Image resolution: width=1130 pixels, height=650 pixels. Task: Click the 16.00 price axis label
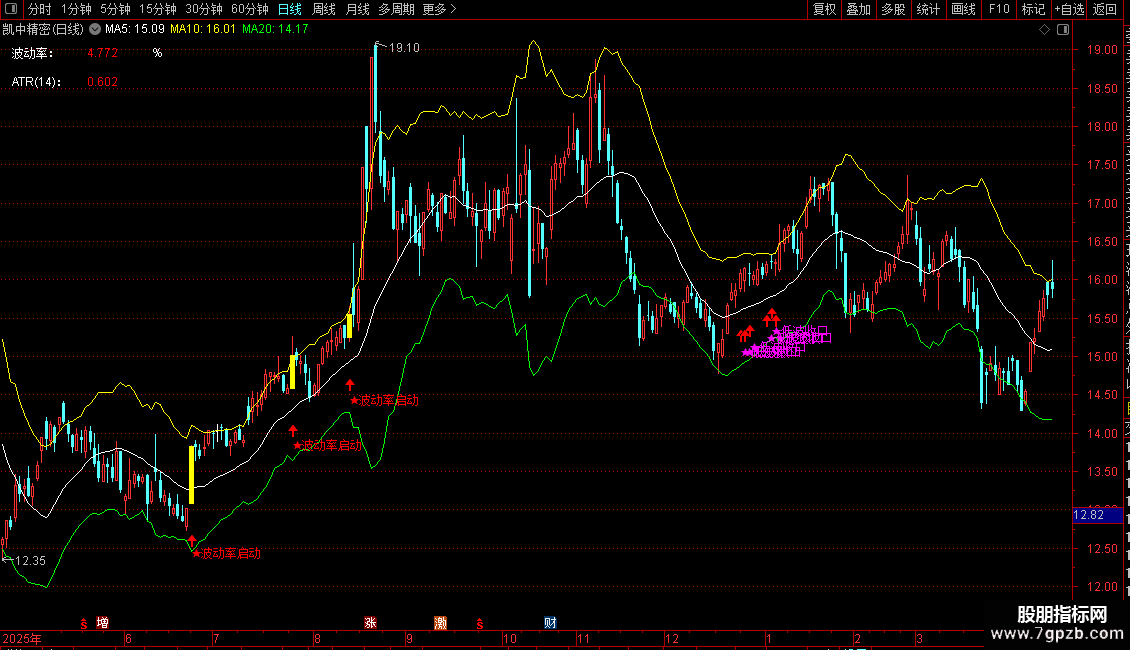[x=1102, y=280]
